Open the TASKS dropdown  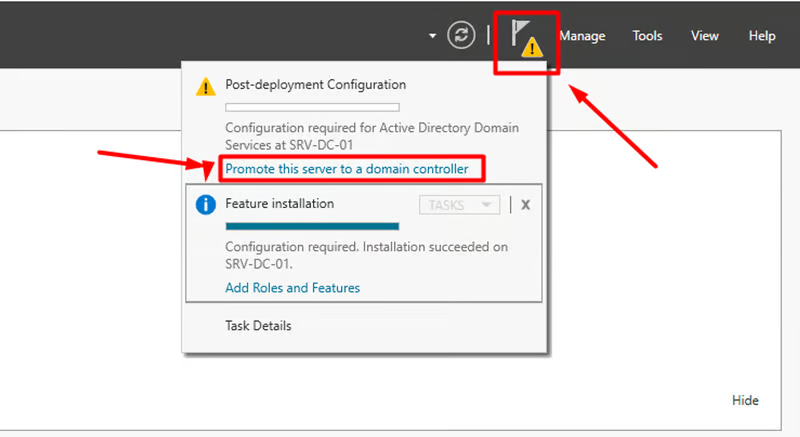click(458, 204)
